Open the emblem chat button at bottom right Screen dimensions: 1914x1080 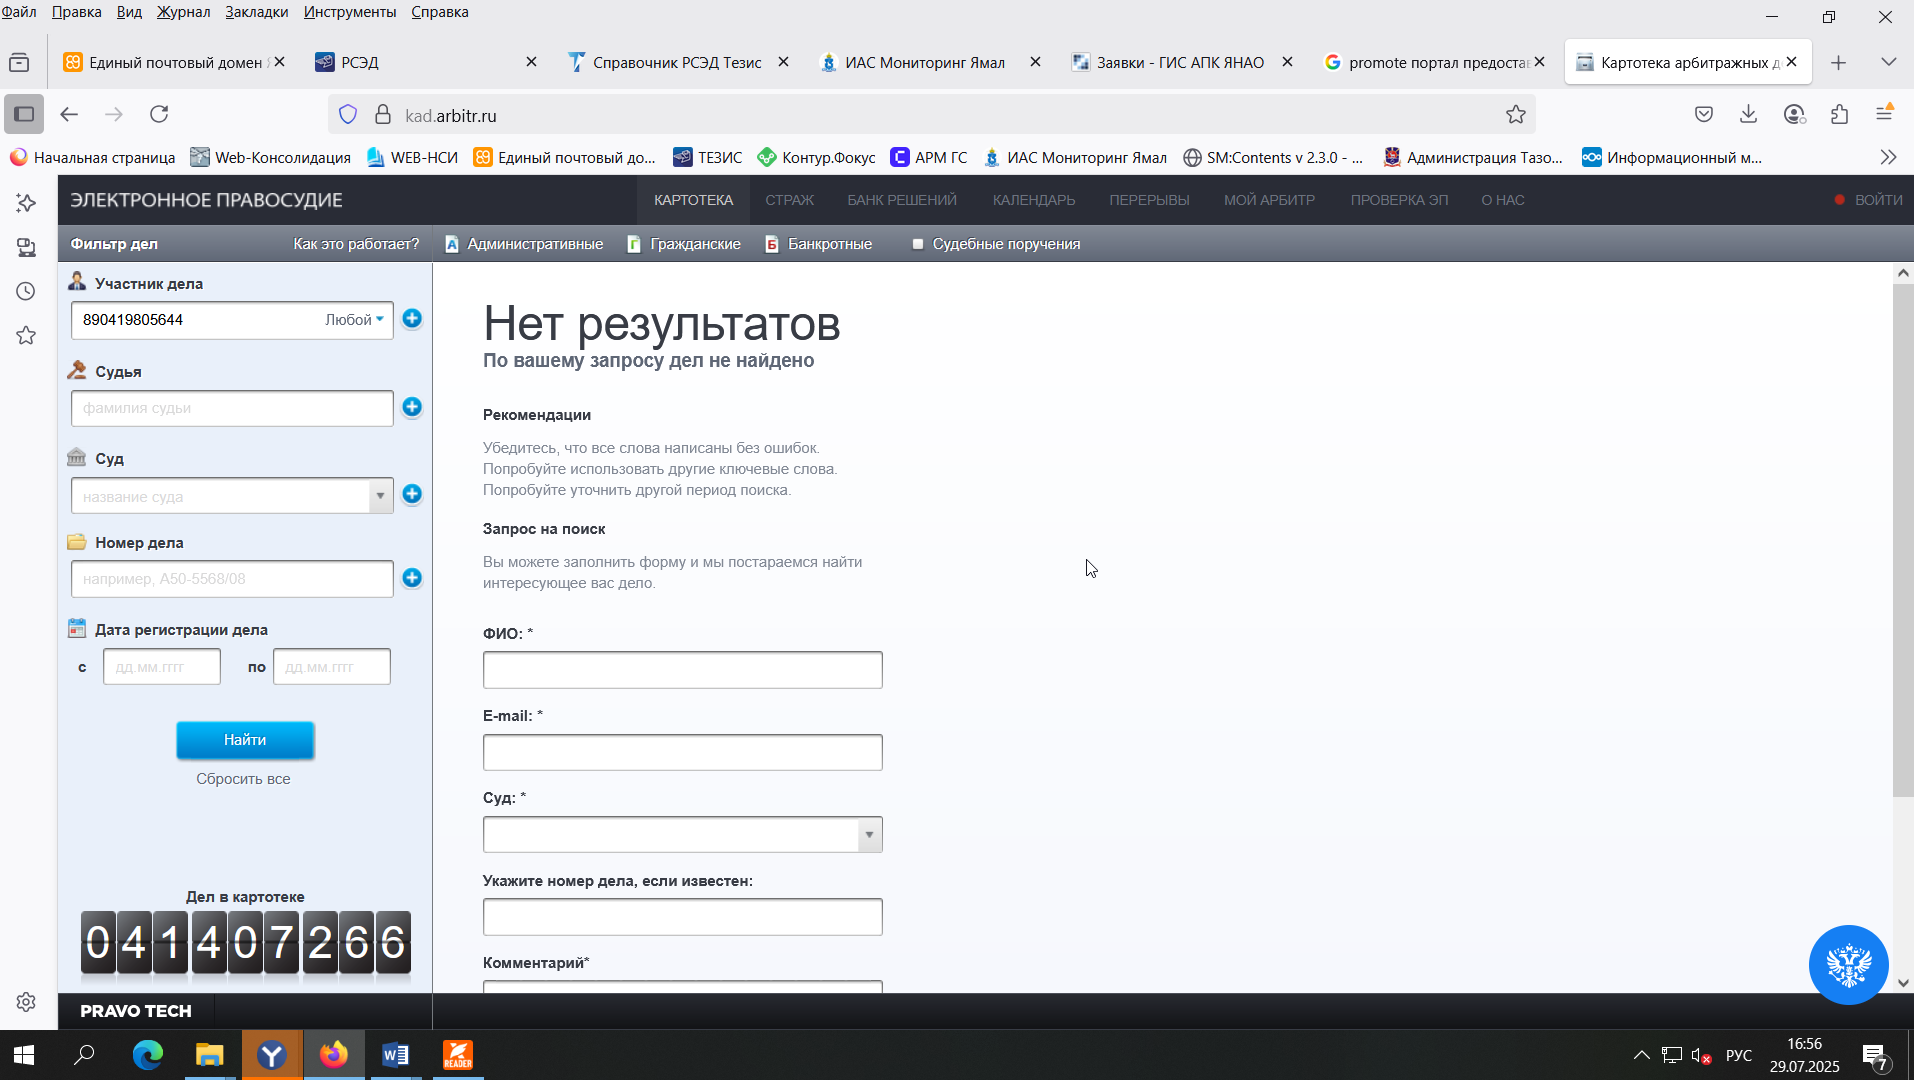point(1848,965)
